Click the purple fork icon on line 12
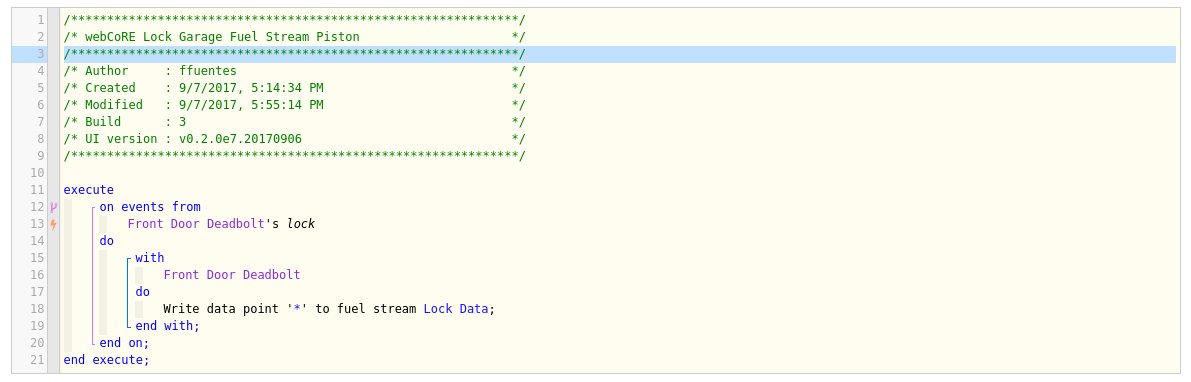Image resolution: width=1191 pixels, height=382 pixels. pyautogui.click(x=53, y=207)
